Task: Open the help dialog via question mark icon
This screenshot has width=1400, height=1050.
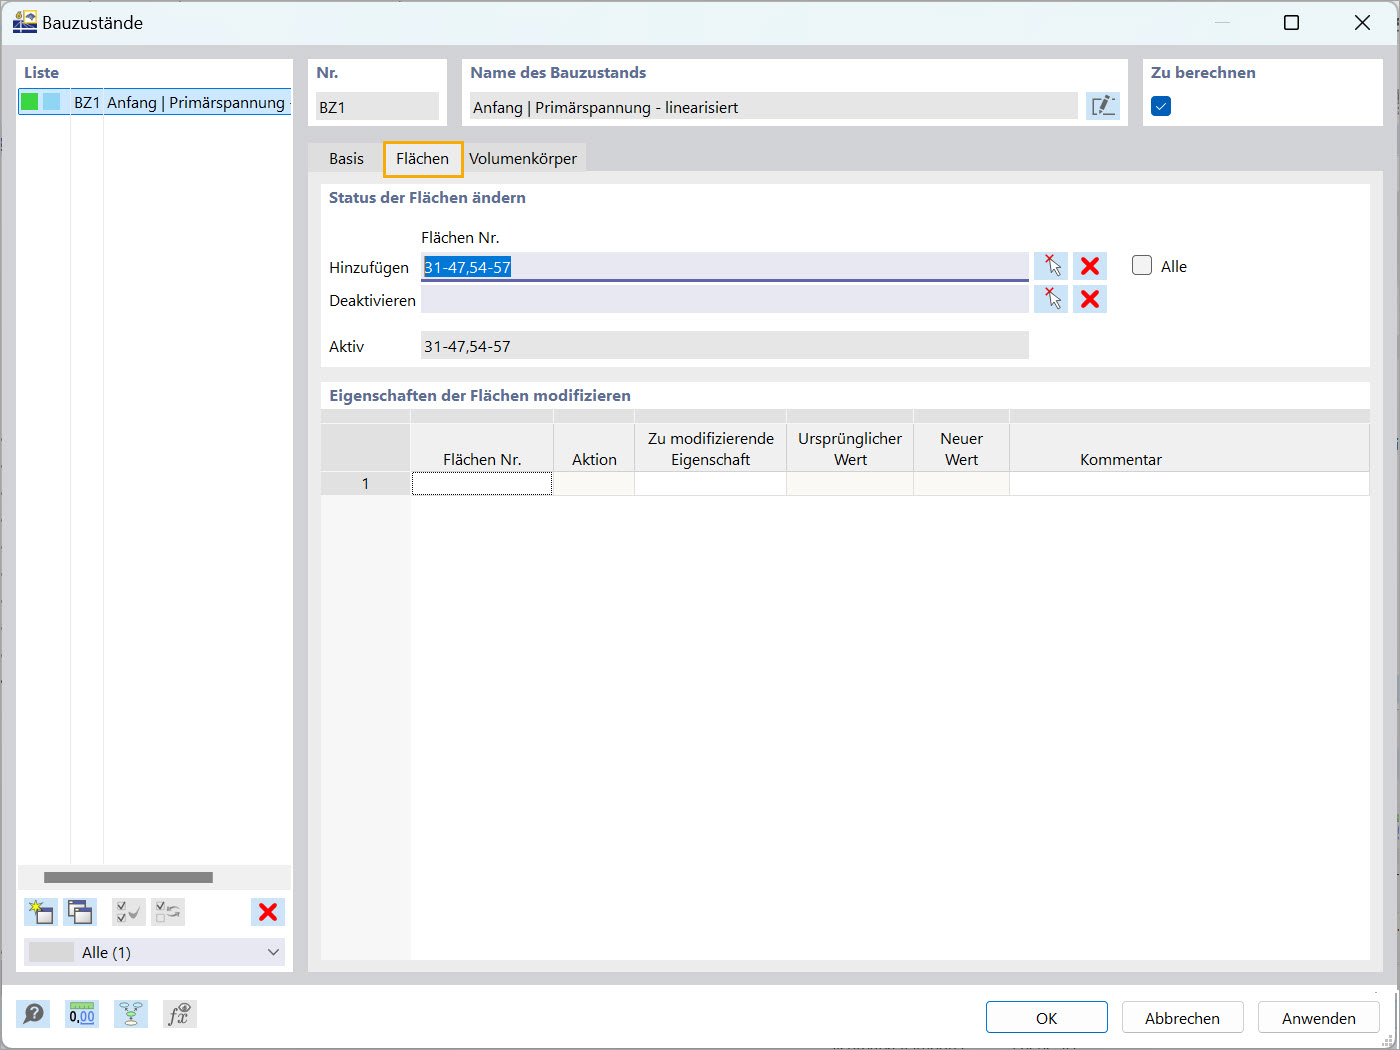Action: point(33,1014)
